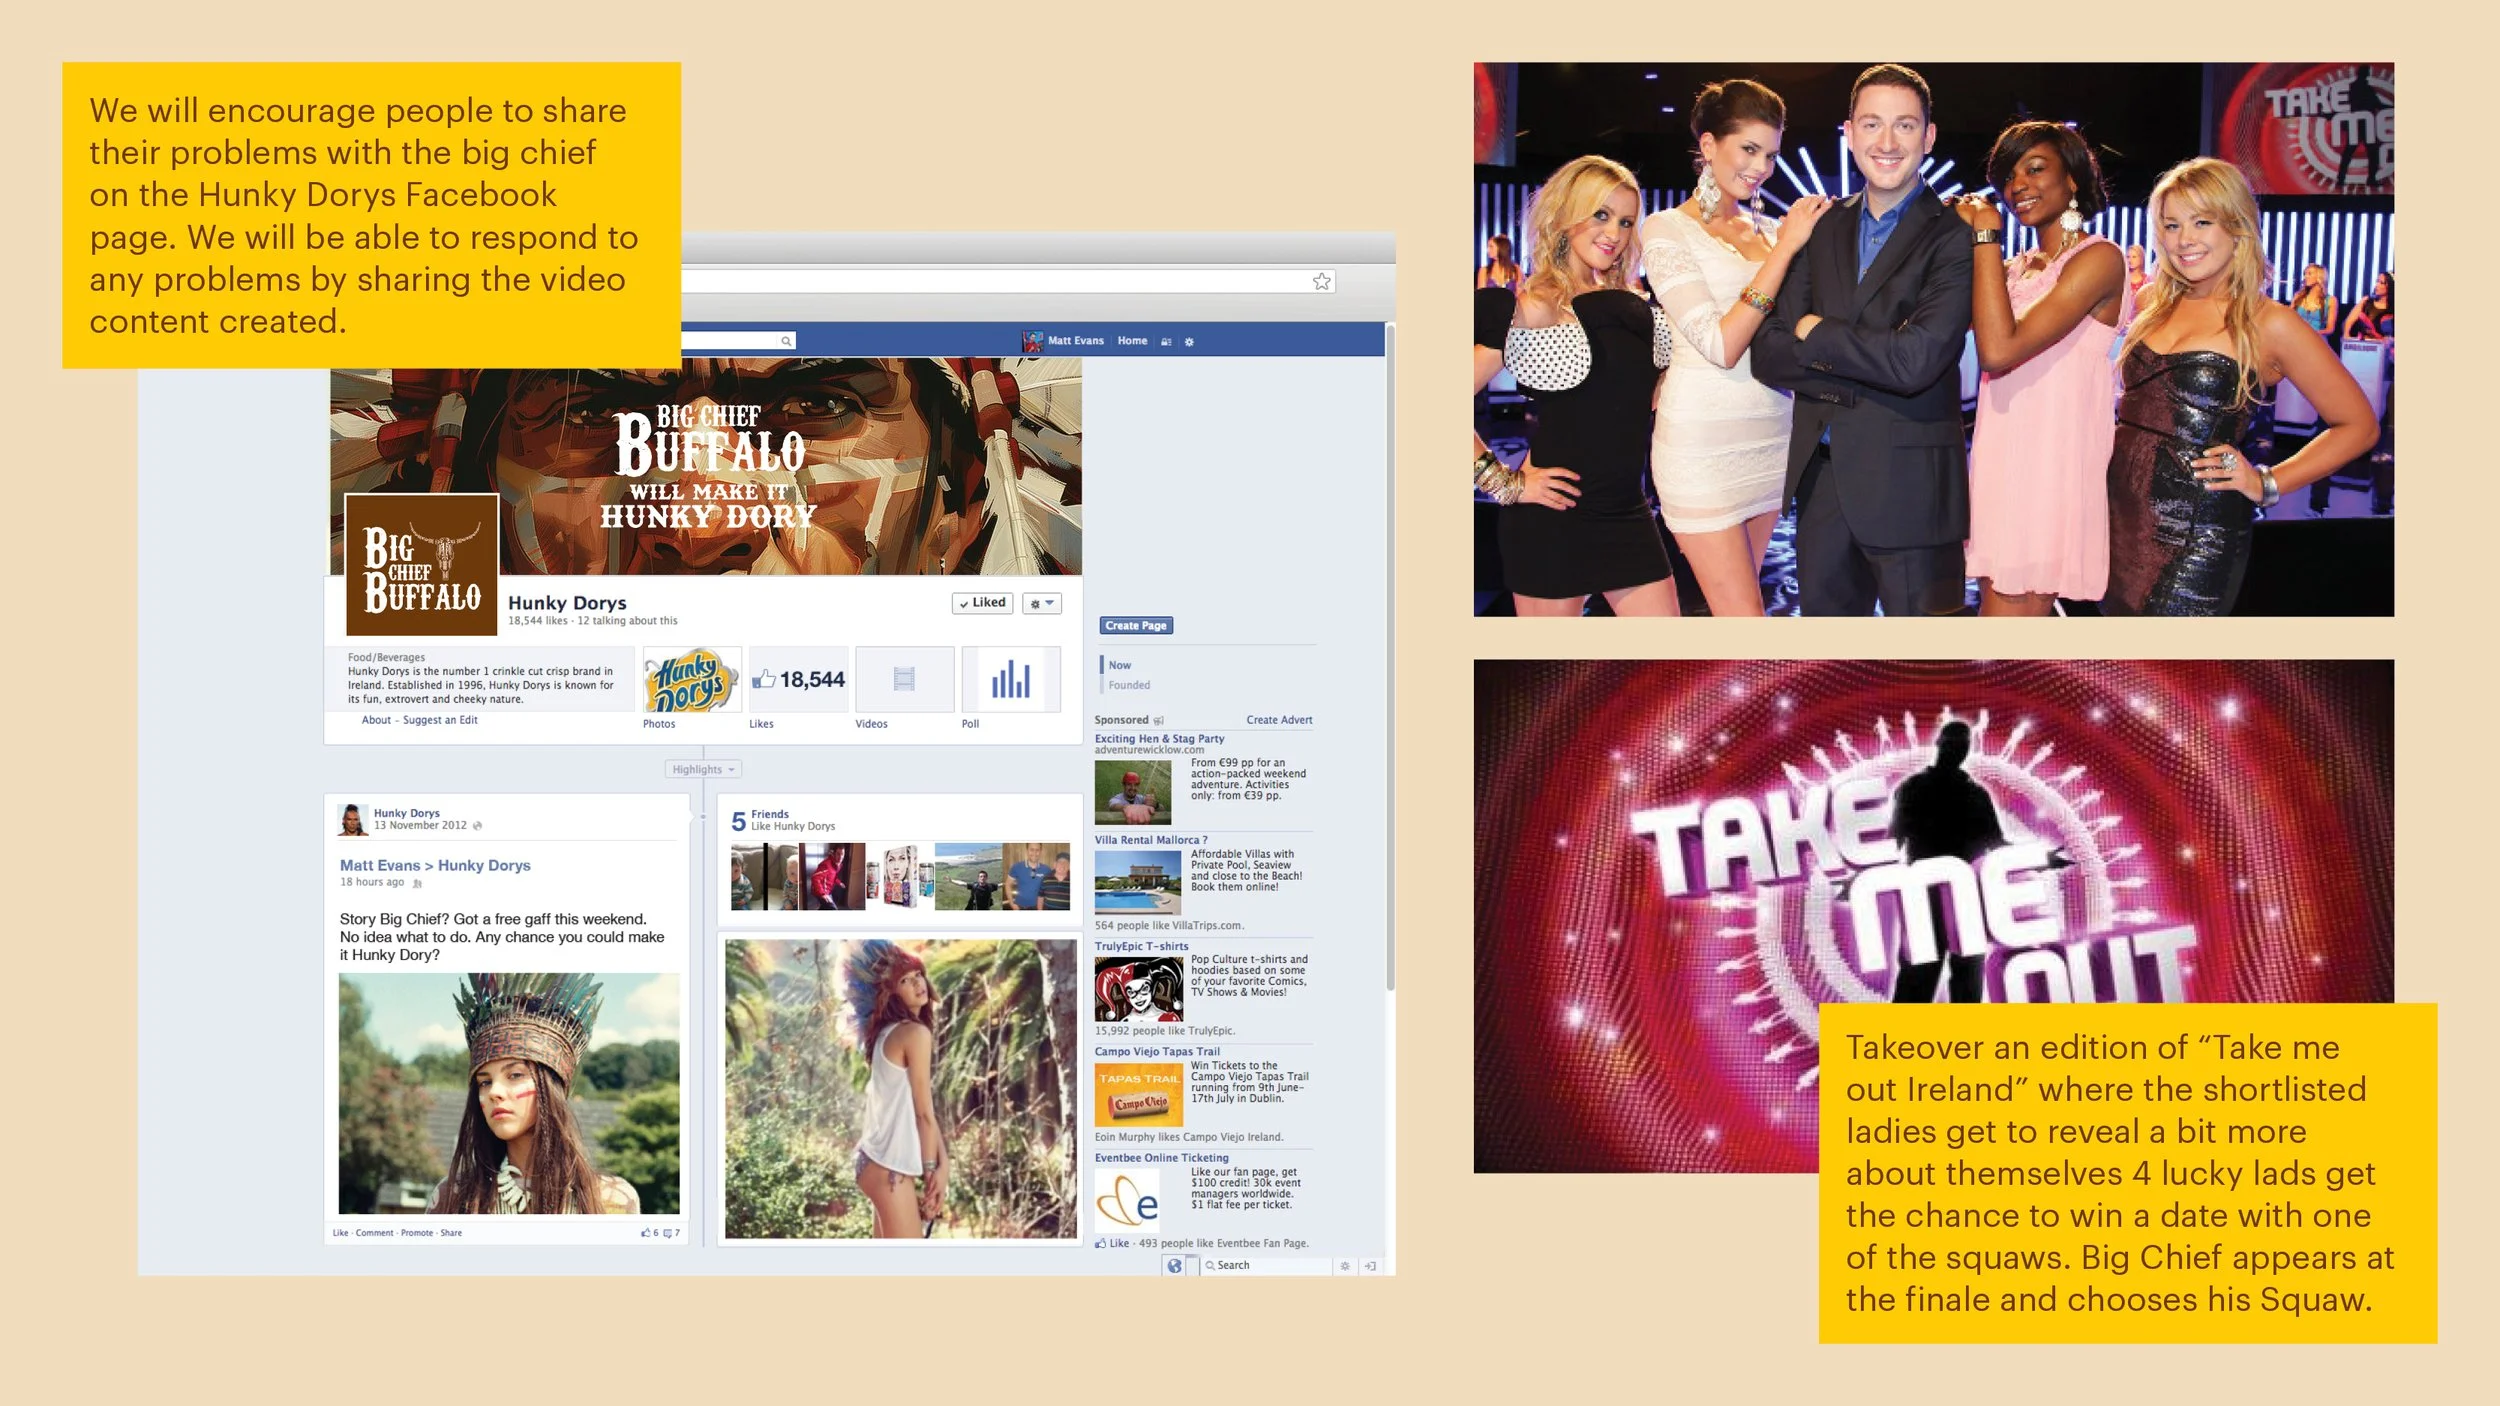Screen dimensions: 2500x1406
Task: Open the 18,544 Likes tile
Action: (798, 679)
